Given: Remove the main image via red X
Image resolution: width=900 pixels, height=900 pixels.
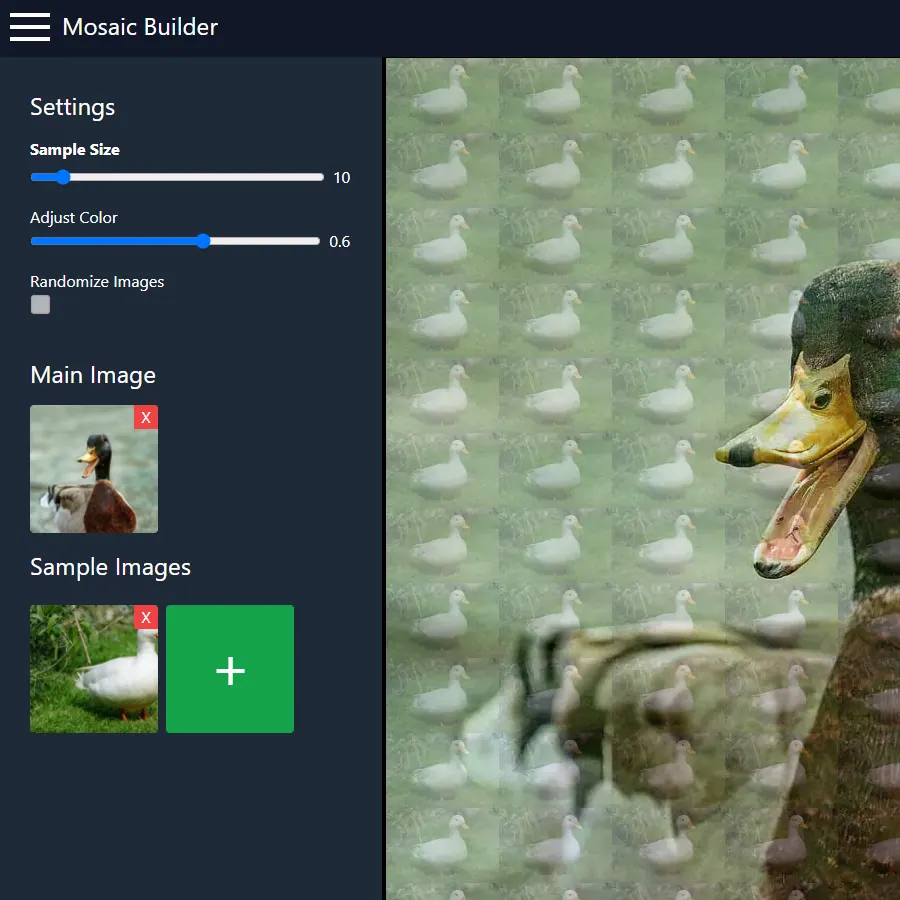Looking at the screenshot, I should pyautogui.click(x=146, y=417).
